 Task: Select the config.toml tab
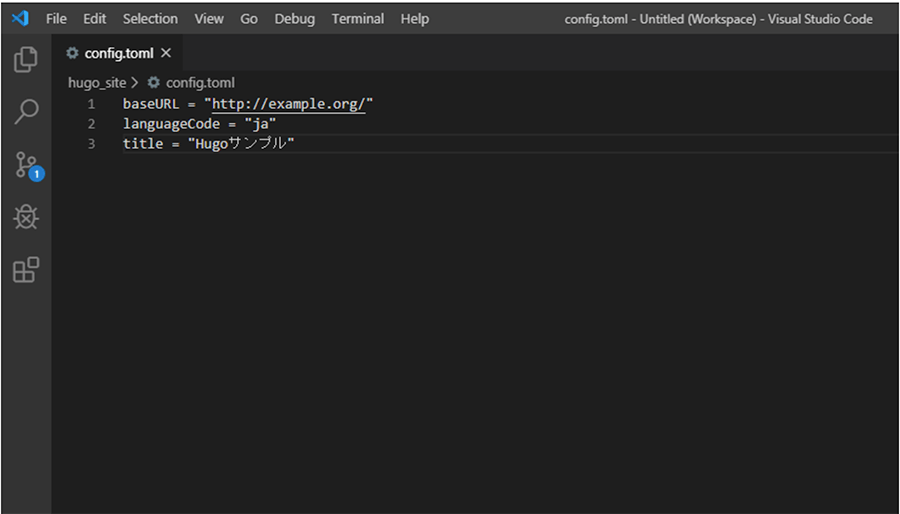pos(119,53)
